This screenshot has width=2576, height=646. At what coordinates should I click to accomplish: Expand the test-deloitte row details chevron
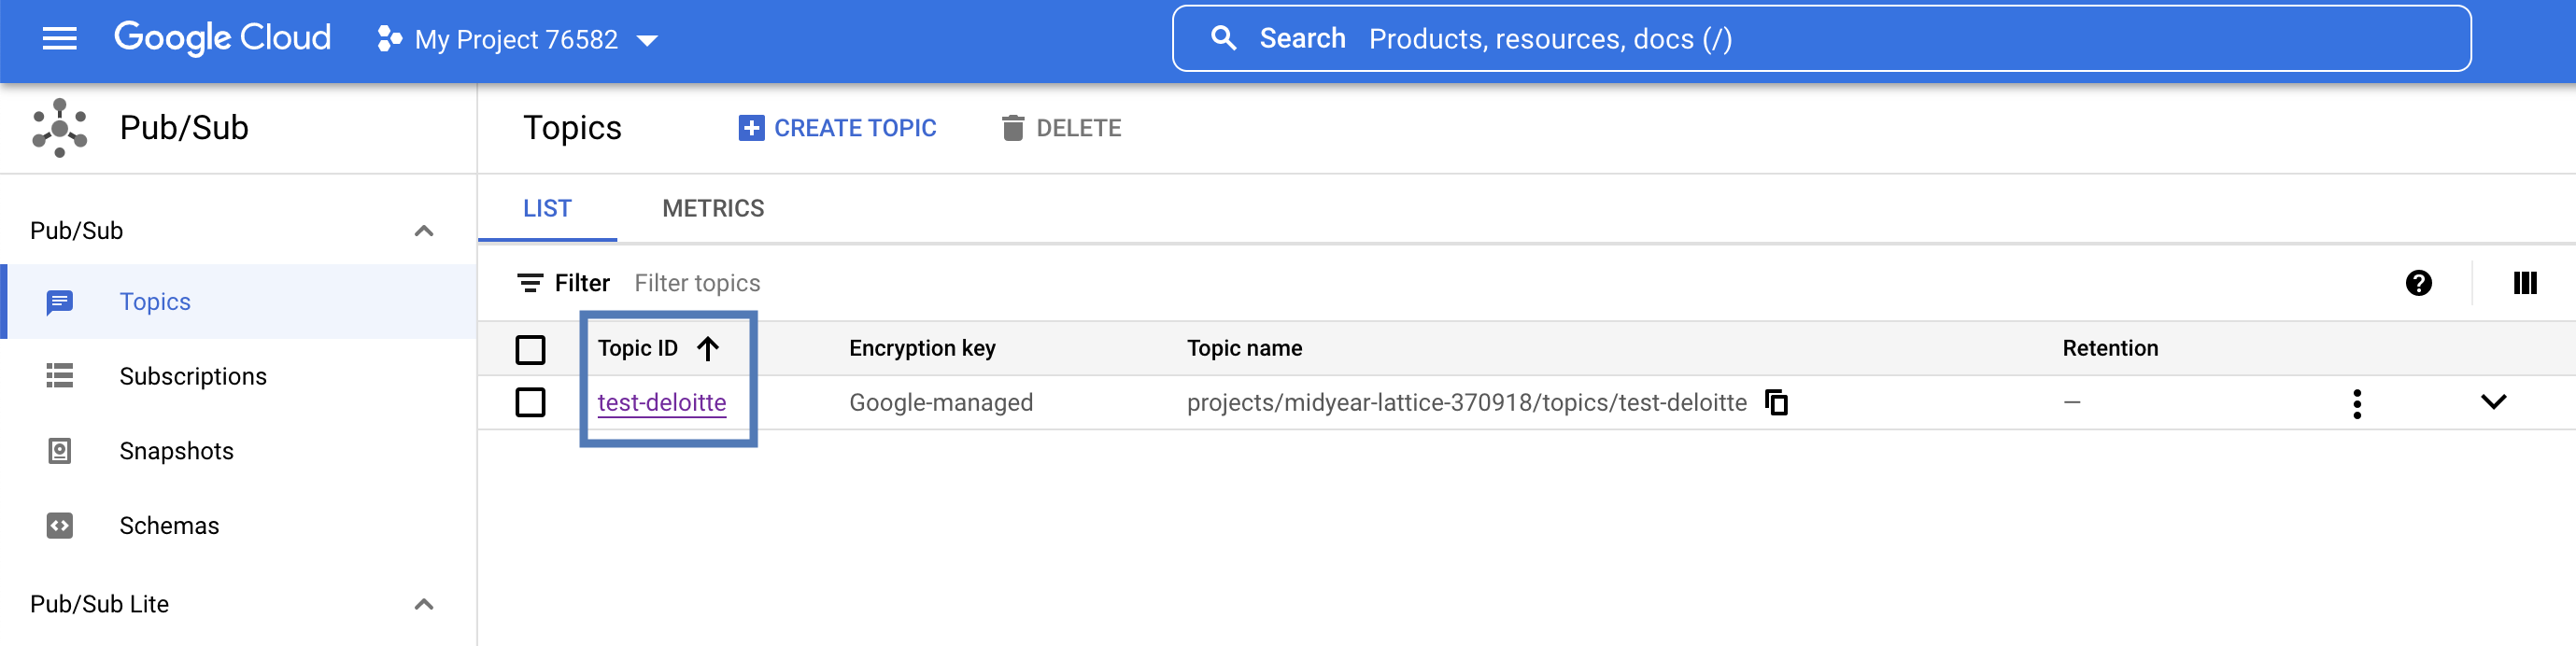coord(2493,402)
